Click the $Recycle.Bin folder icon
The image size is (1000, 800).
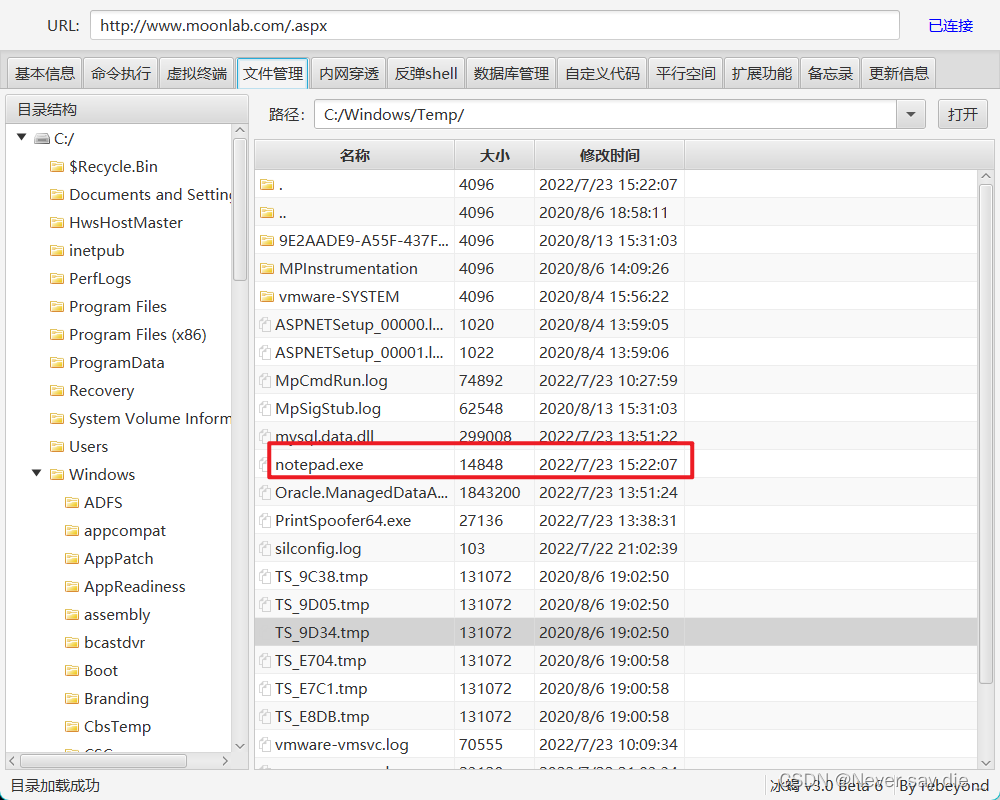(57, 167)
